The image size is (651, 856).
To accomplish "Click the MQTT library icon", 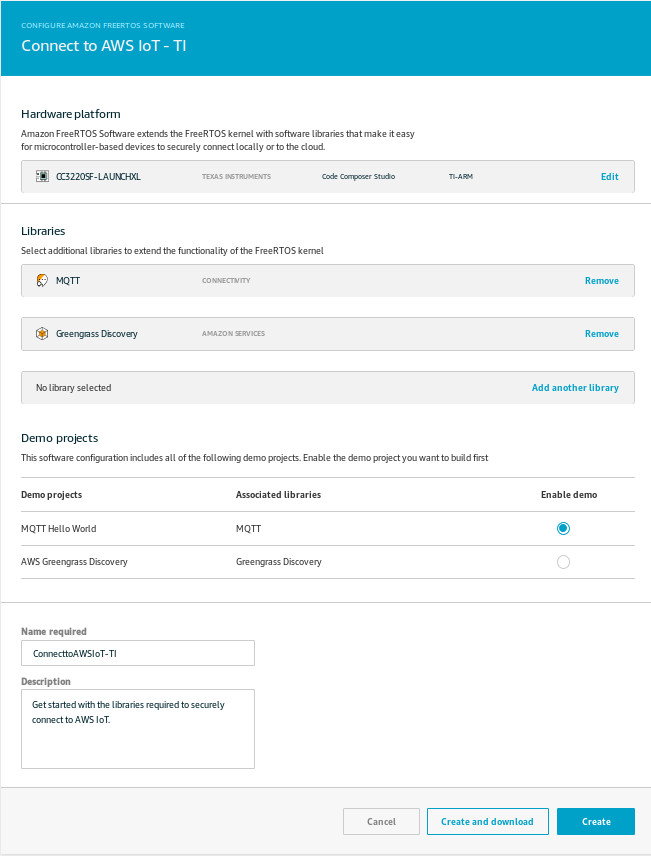I will pyautogui.click(x=42, y=281).
